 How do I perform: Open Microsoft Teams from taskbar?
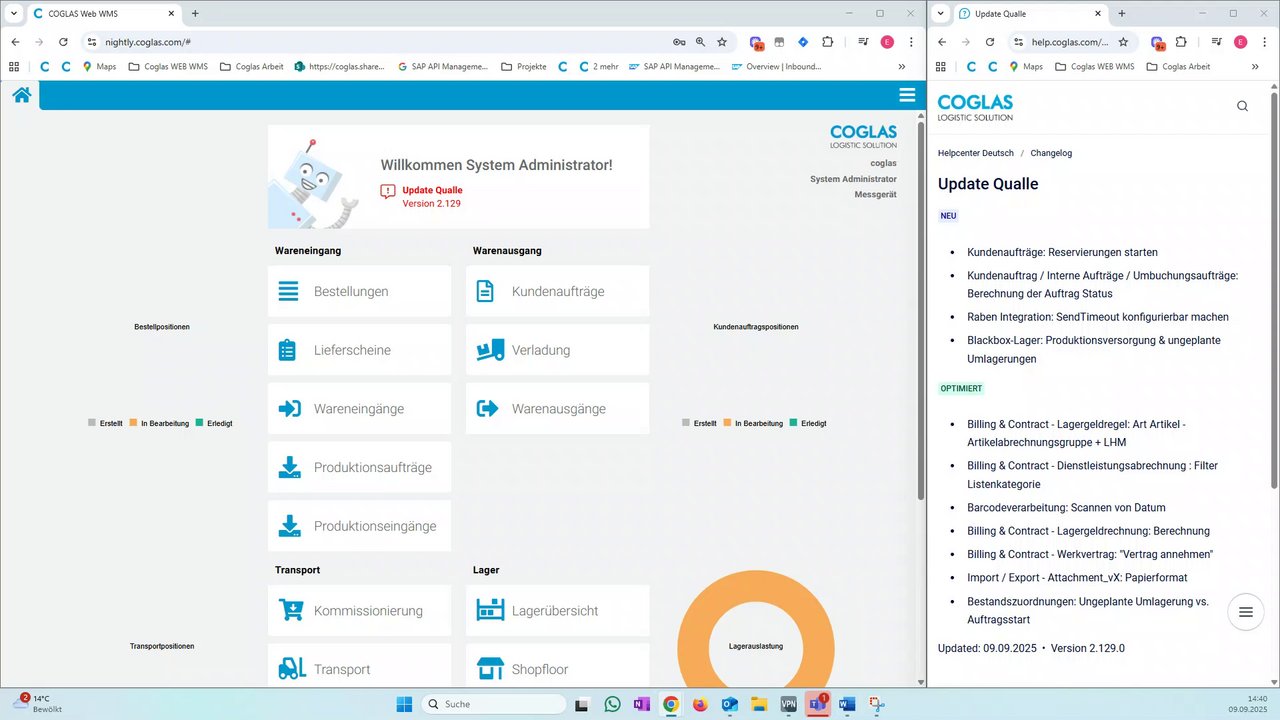point(818,704)
